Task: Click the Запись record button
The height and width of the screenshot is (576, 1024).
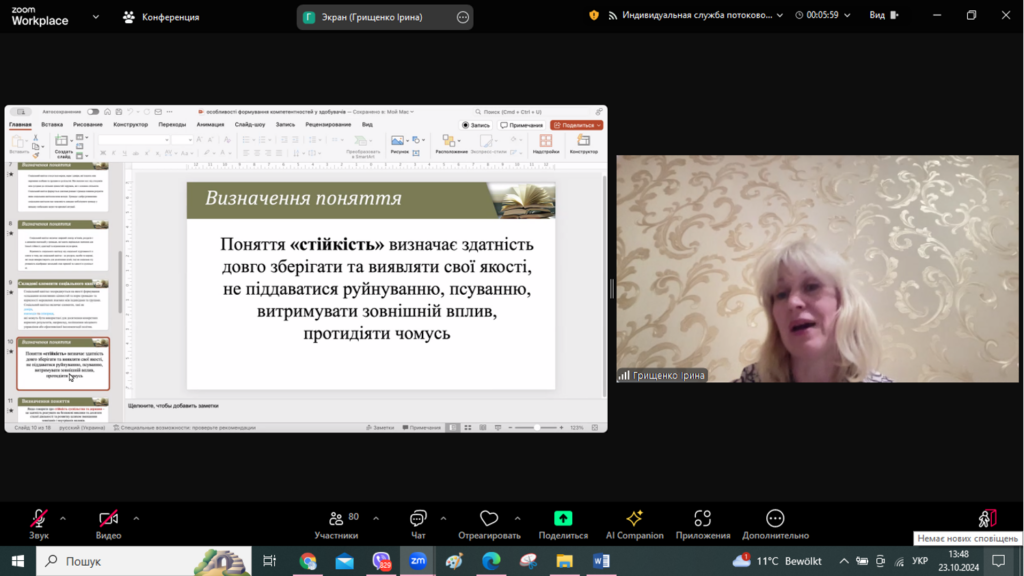Action: point(476,125)
